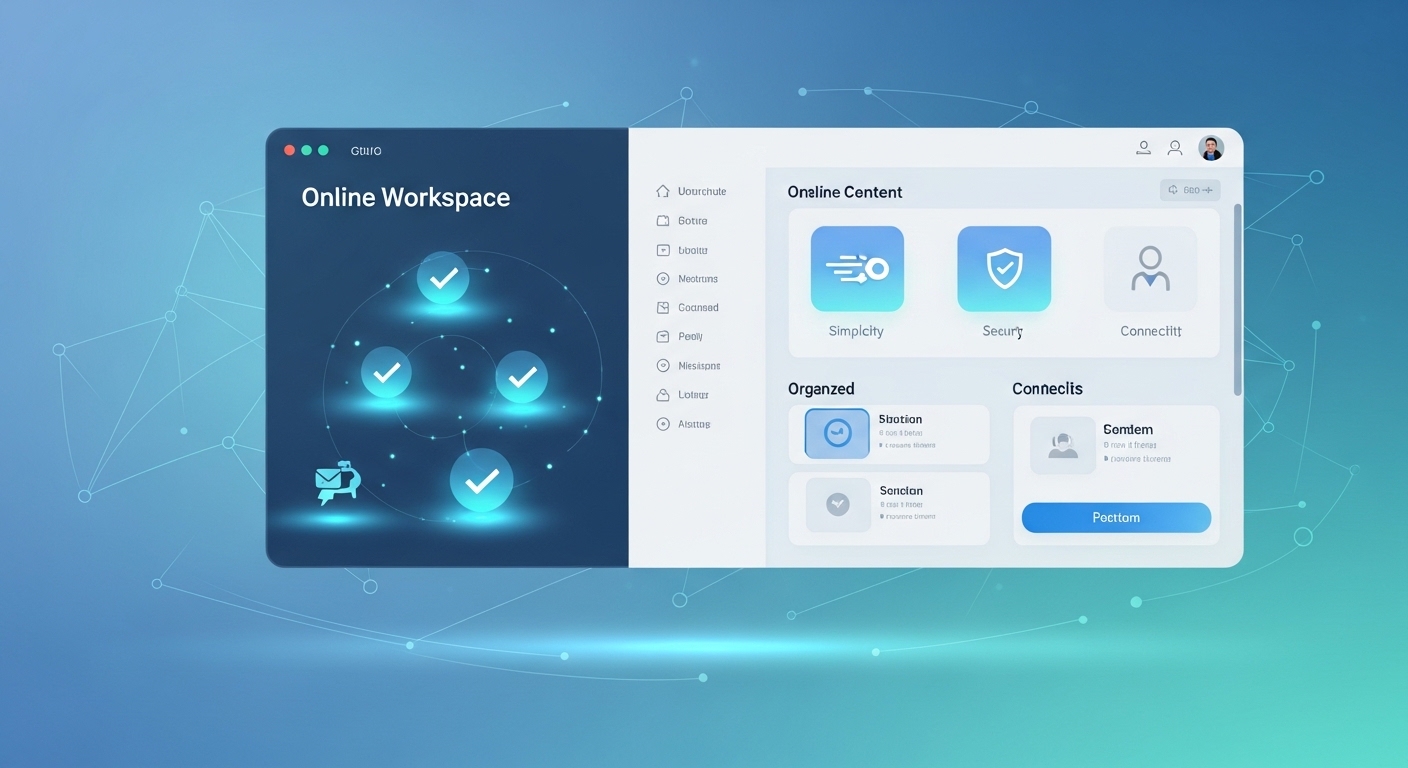Click the blue Pecttom button
Screen dimensions: 1408x768
coord(1116,518)
